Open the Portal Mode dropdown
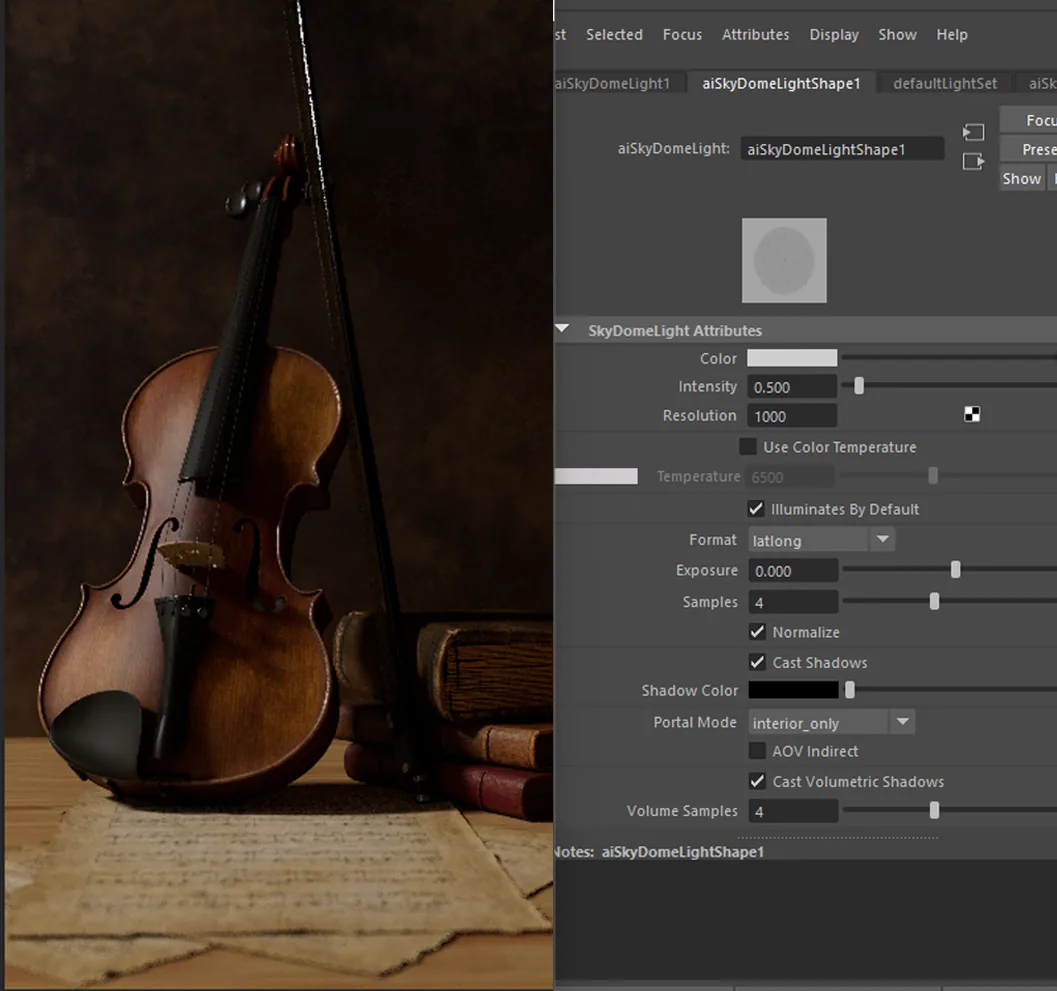1057x991 pixels. (x=830, y=723)
